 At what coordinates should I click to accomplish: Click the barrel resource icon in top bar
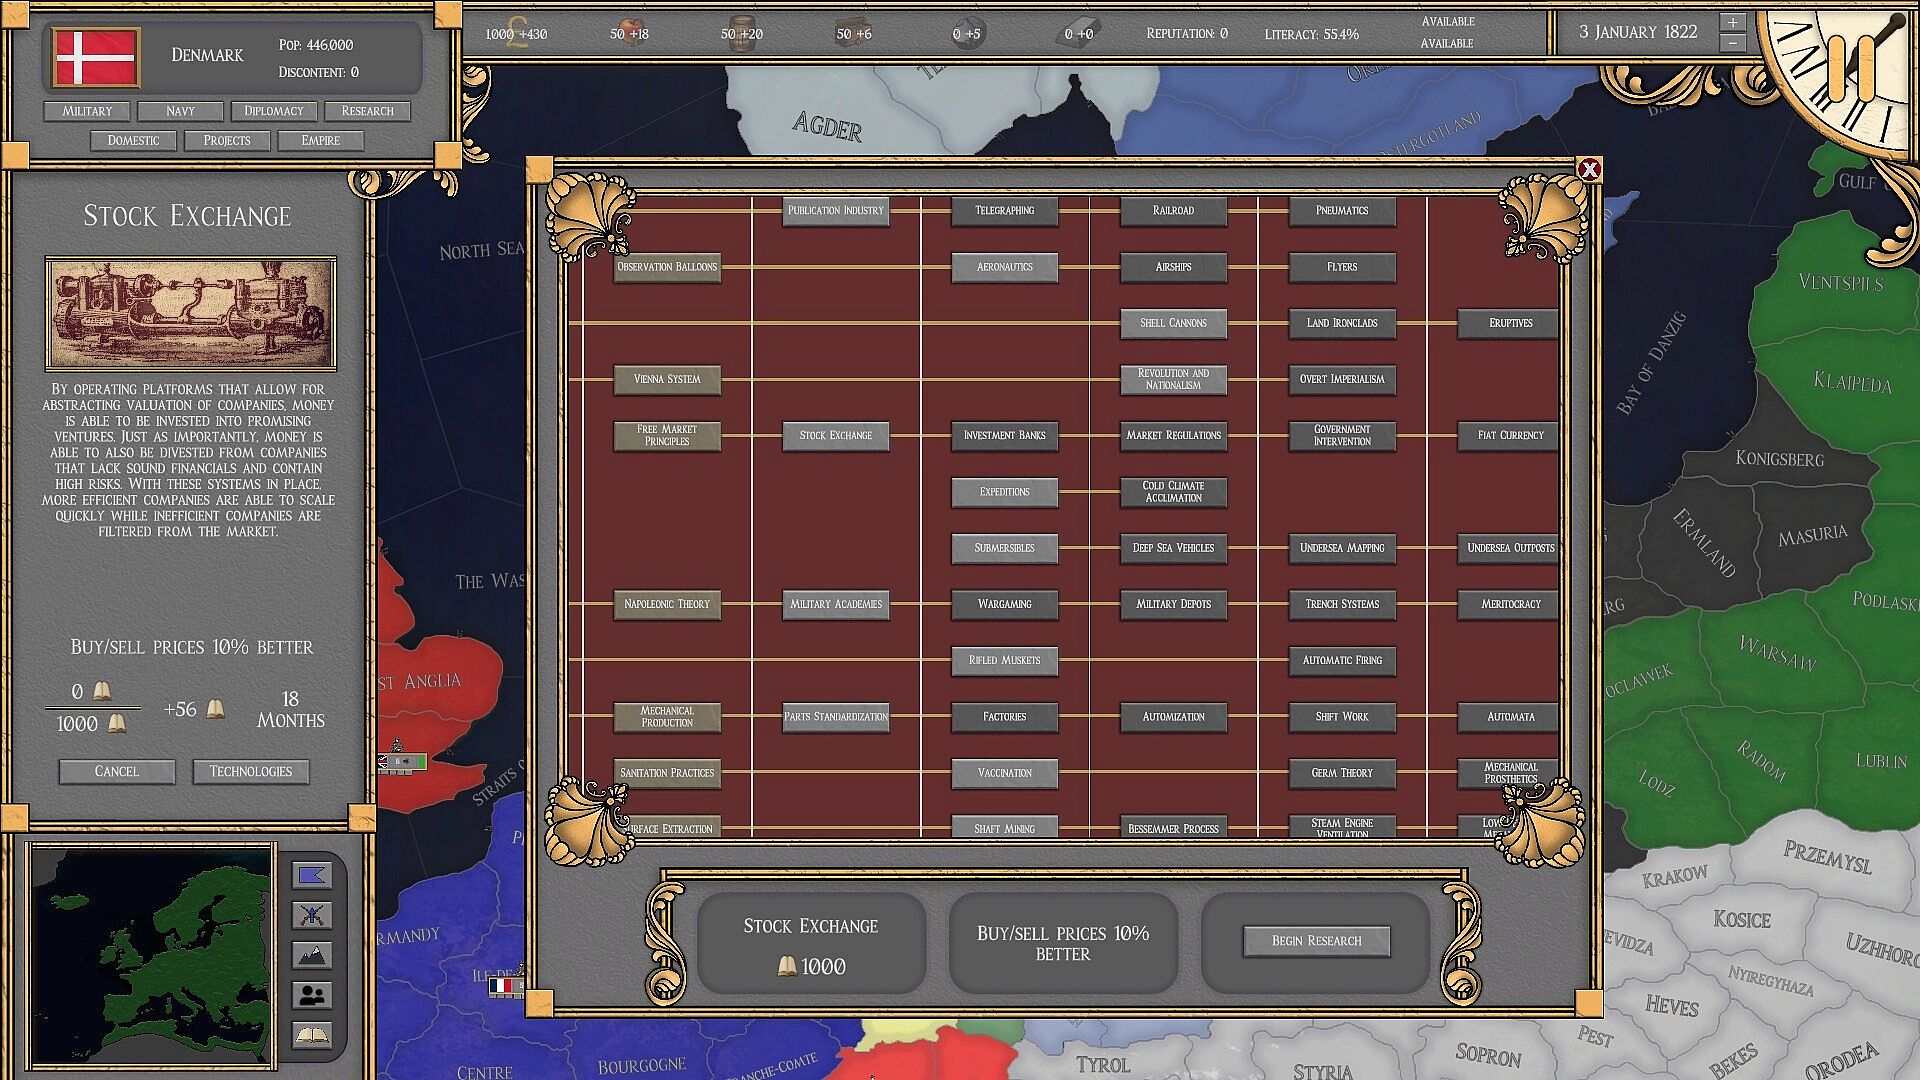[x=741, y=34]
